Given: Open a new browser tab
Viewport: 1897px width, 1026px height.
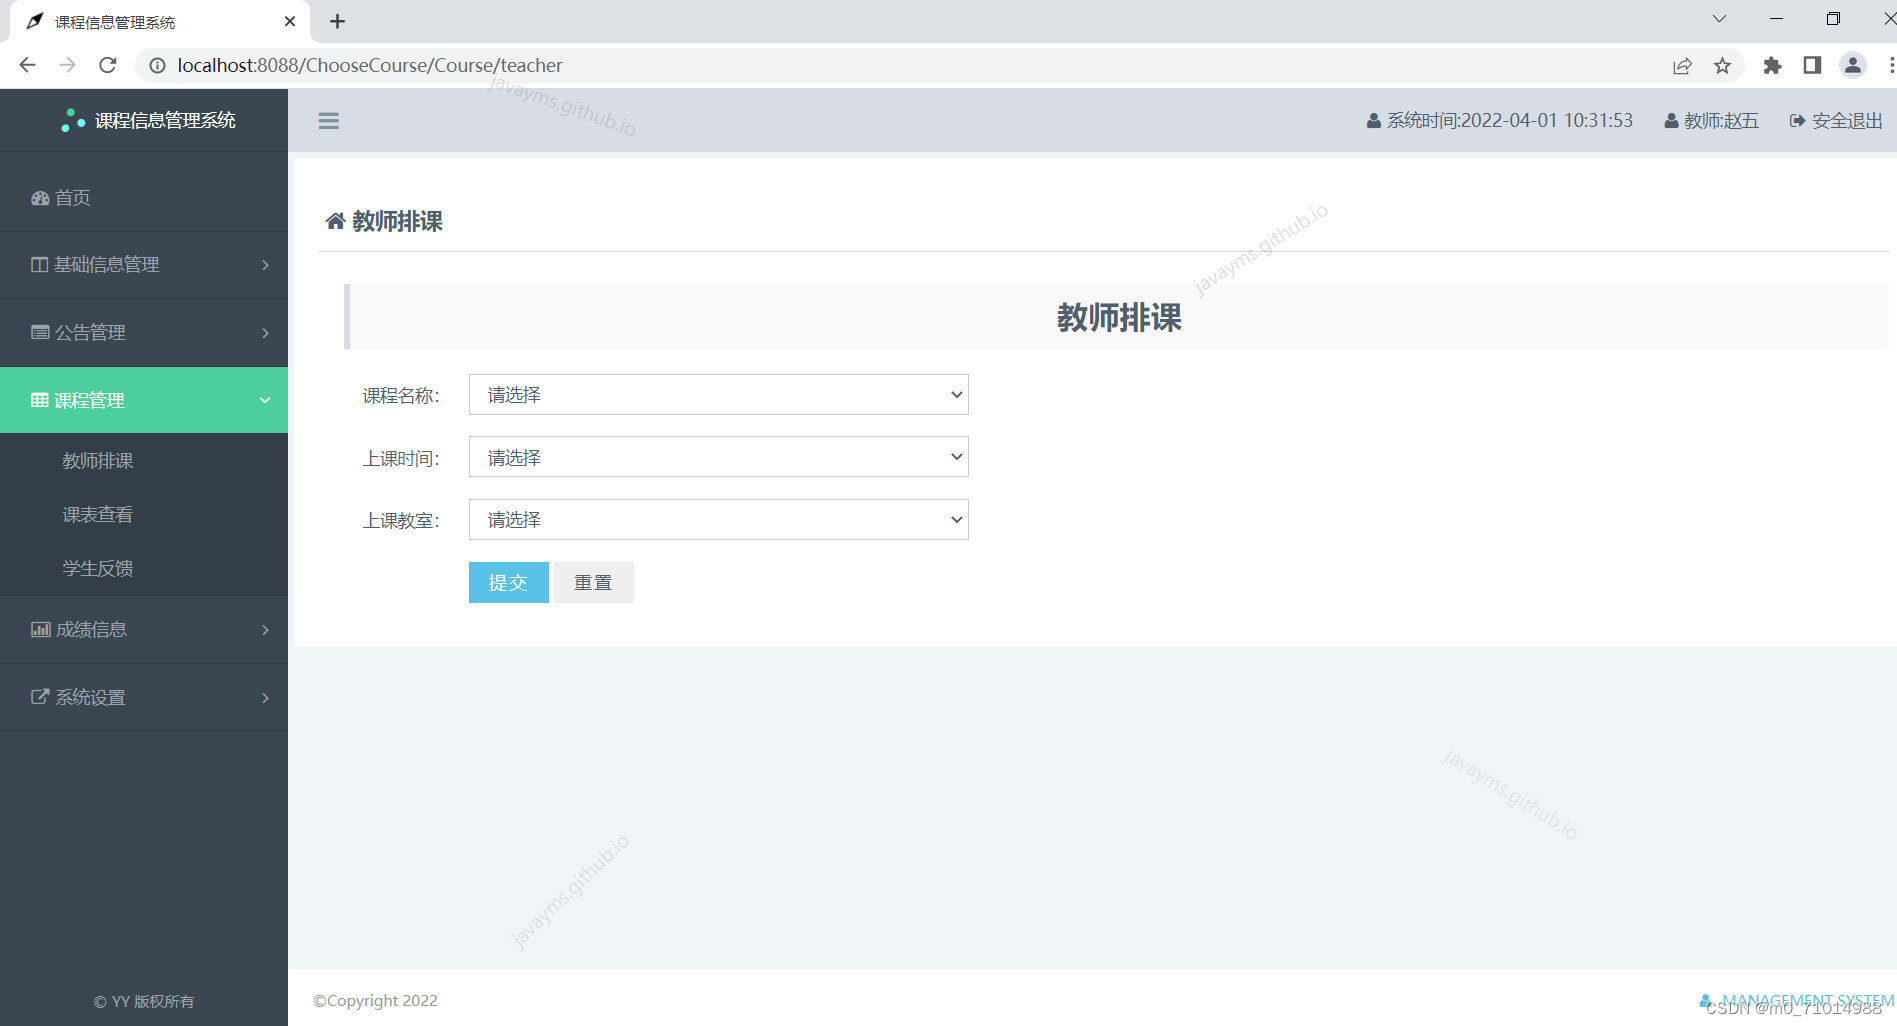Looking at the screenshot, I should tap(337, 21).
